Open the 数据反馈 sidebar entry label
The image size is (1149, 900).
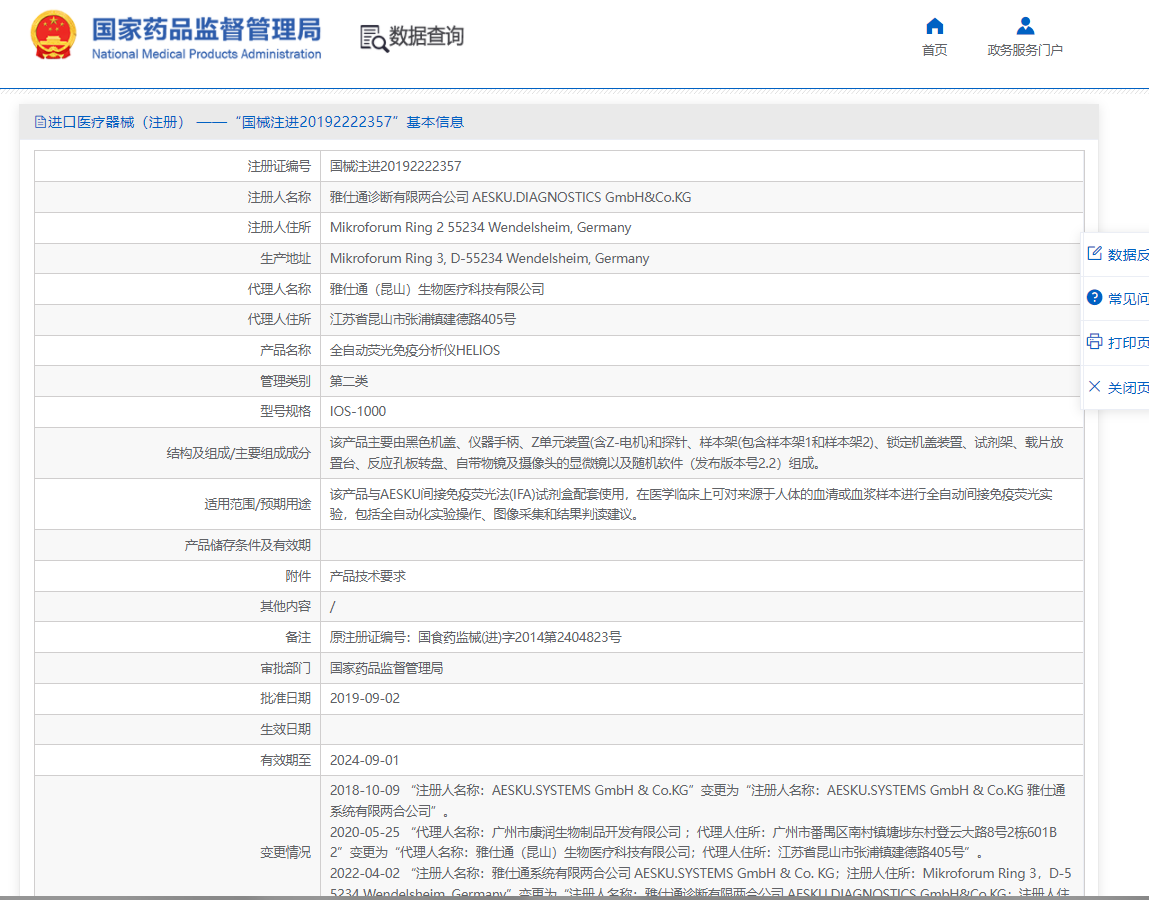1128,255
